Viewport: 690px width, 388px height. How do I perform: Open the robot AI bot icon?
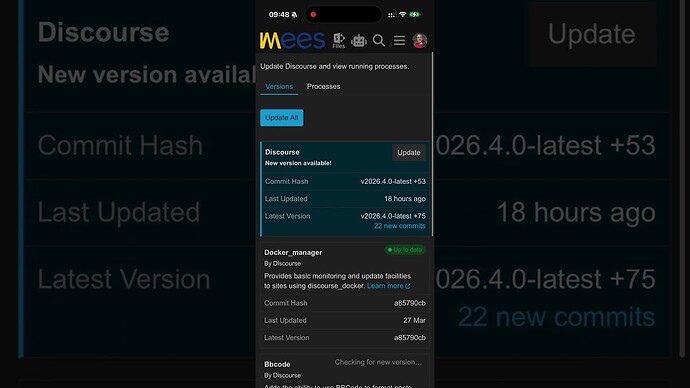coord(359,41)
